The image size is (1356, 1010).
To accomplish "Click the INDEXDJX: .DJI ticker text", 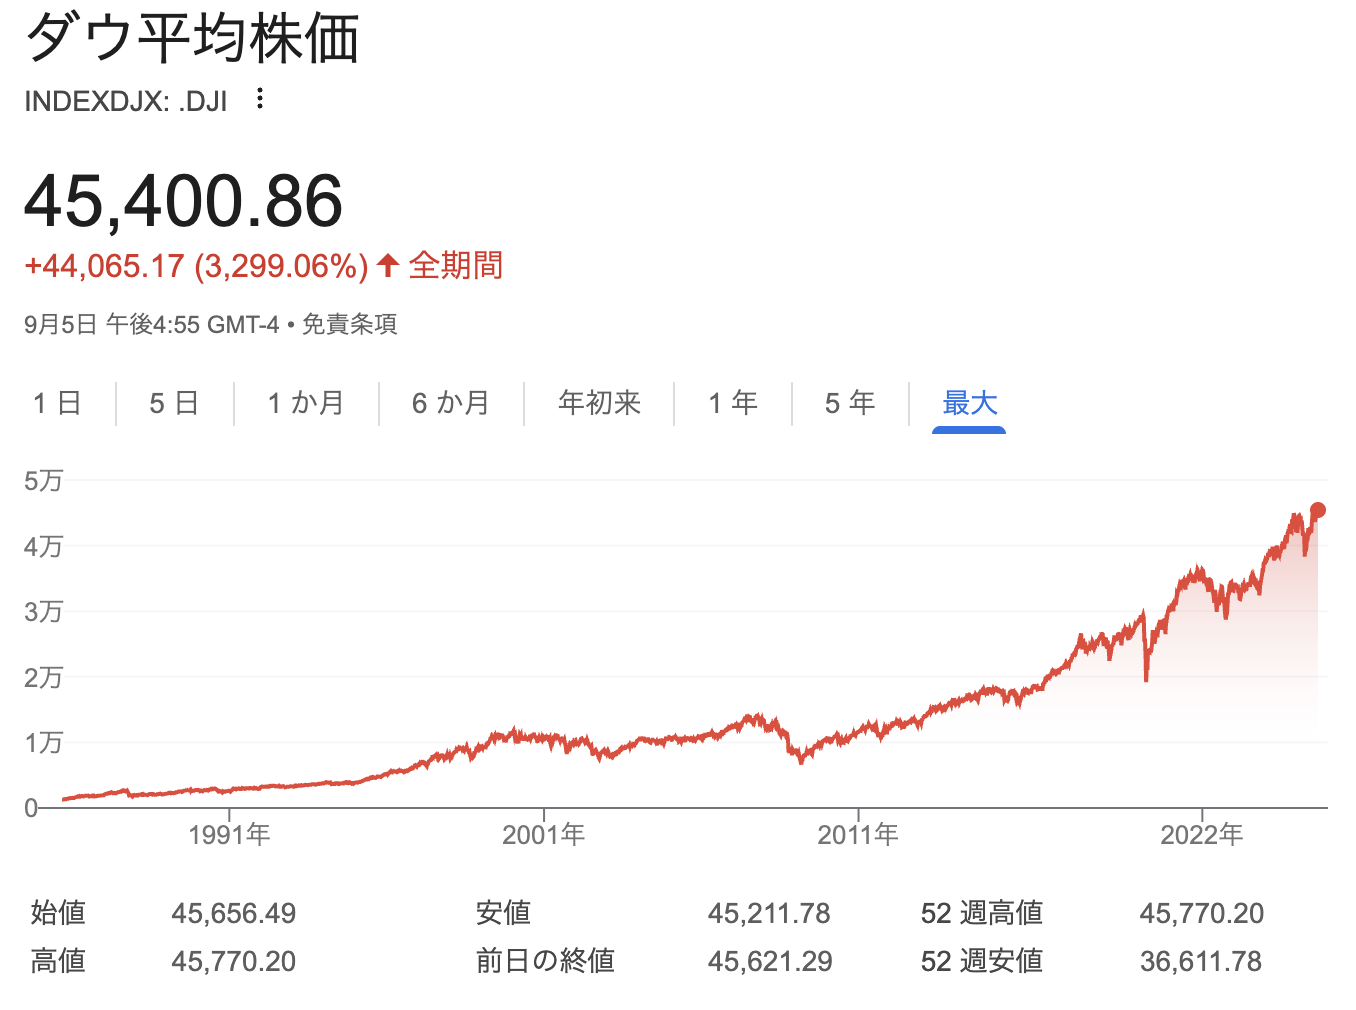I will (x=126, y=102).
